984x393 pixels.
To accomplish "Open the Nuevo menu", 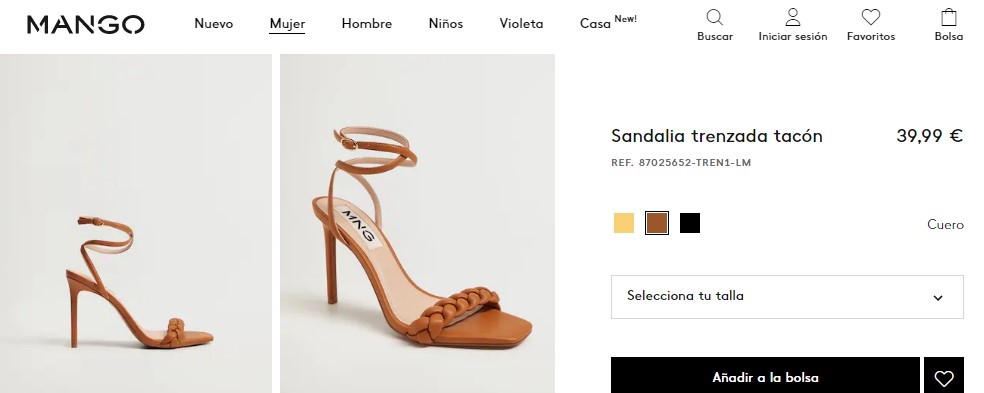I will [x=213, y=24].
